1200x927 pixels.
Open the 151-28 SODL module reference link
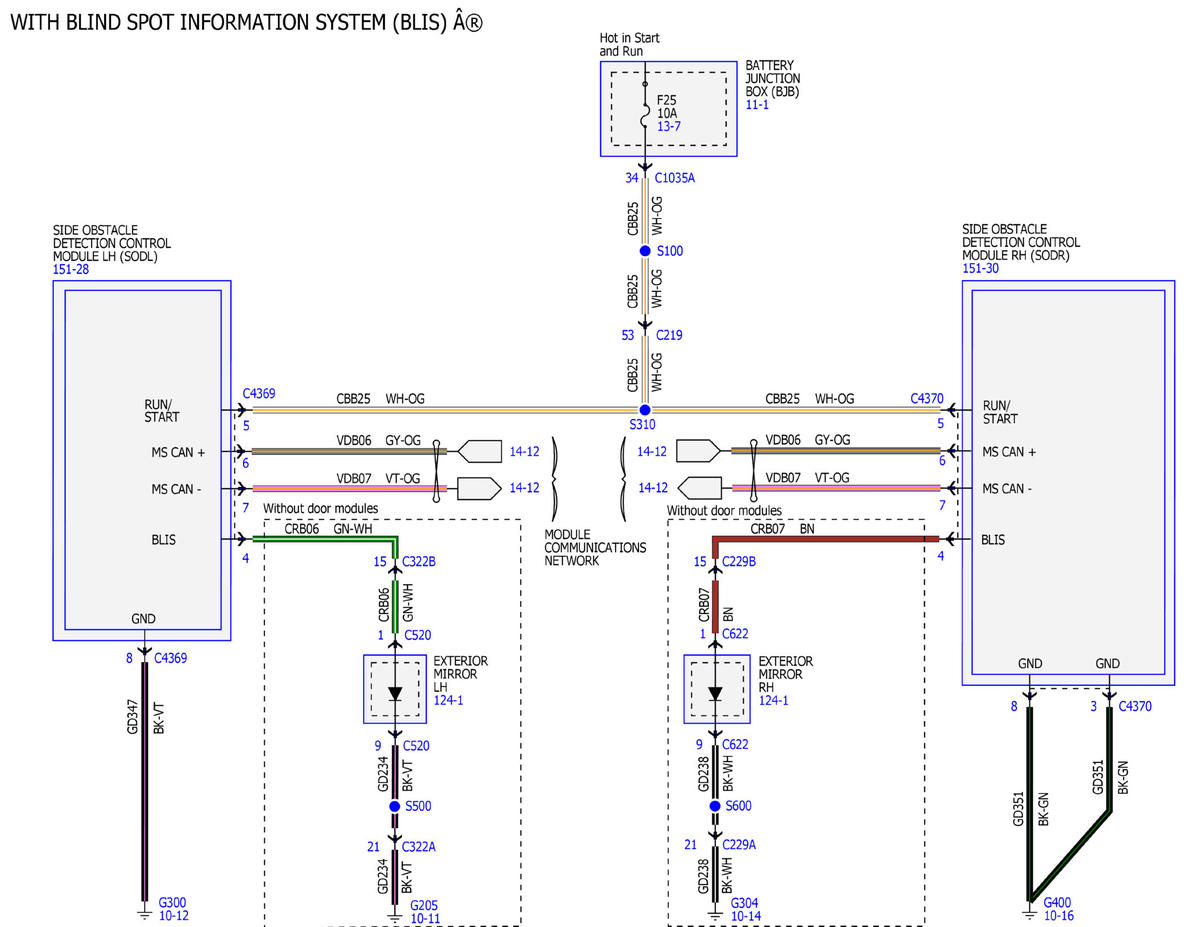tap(70, 271)
